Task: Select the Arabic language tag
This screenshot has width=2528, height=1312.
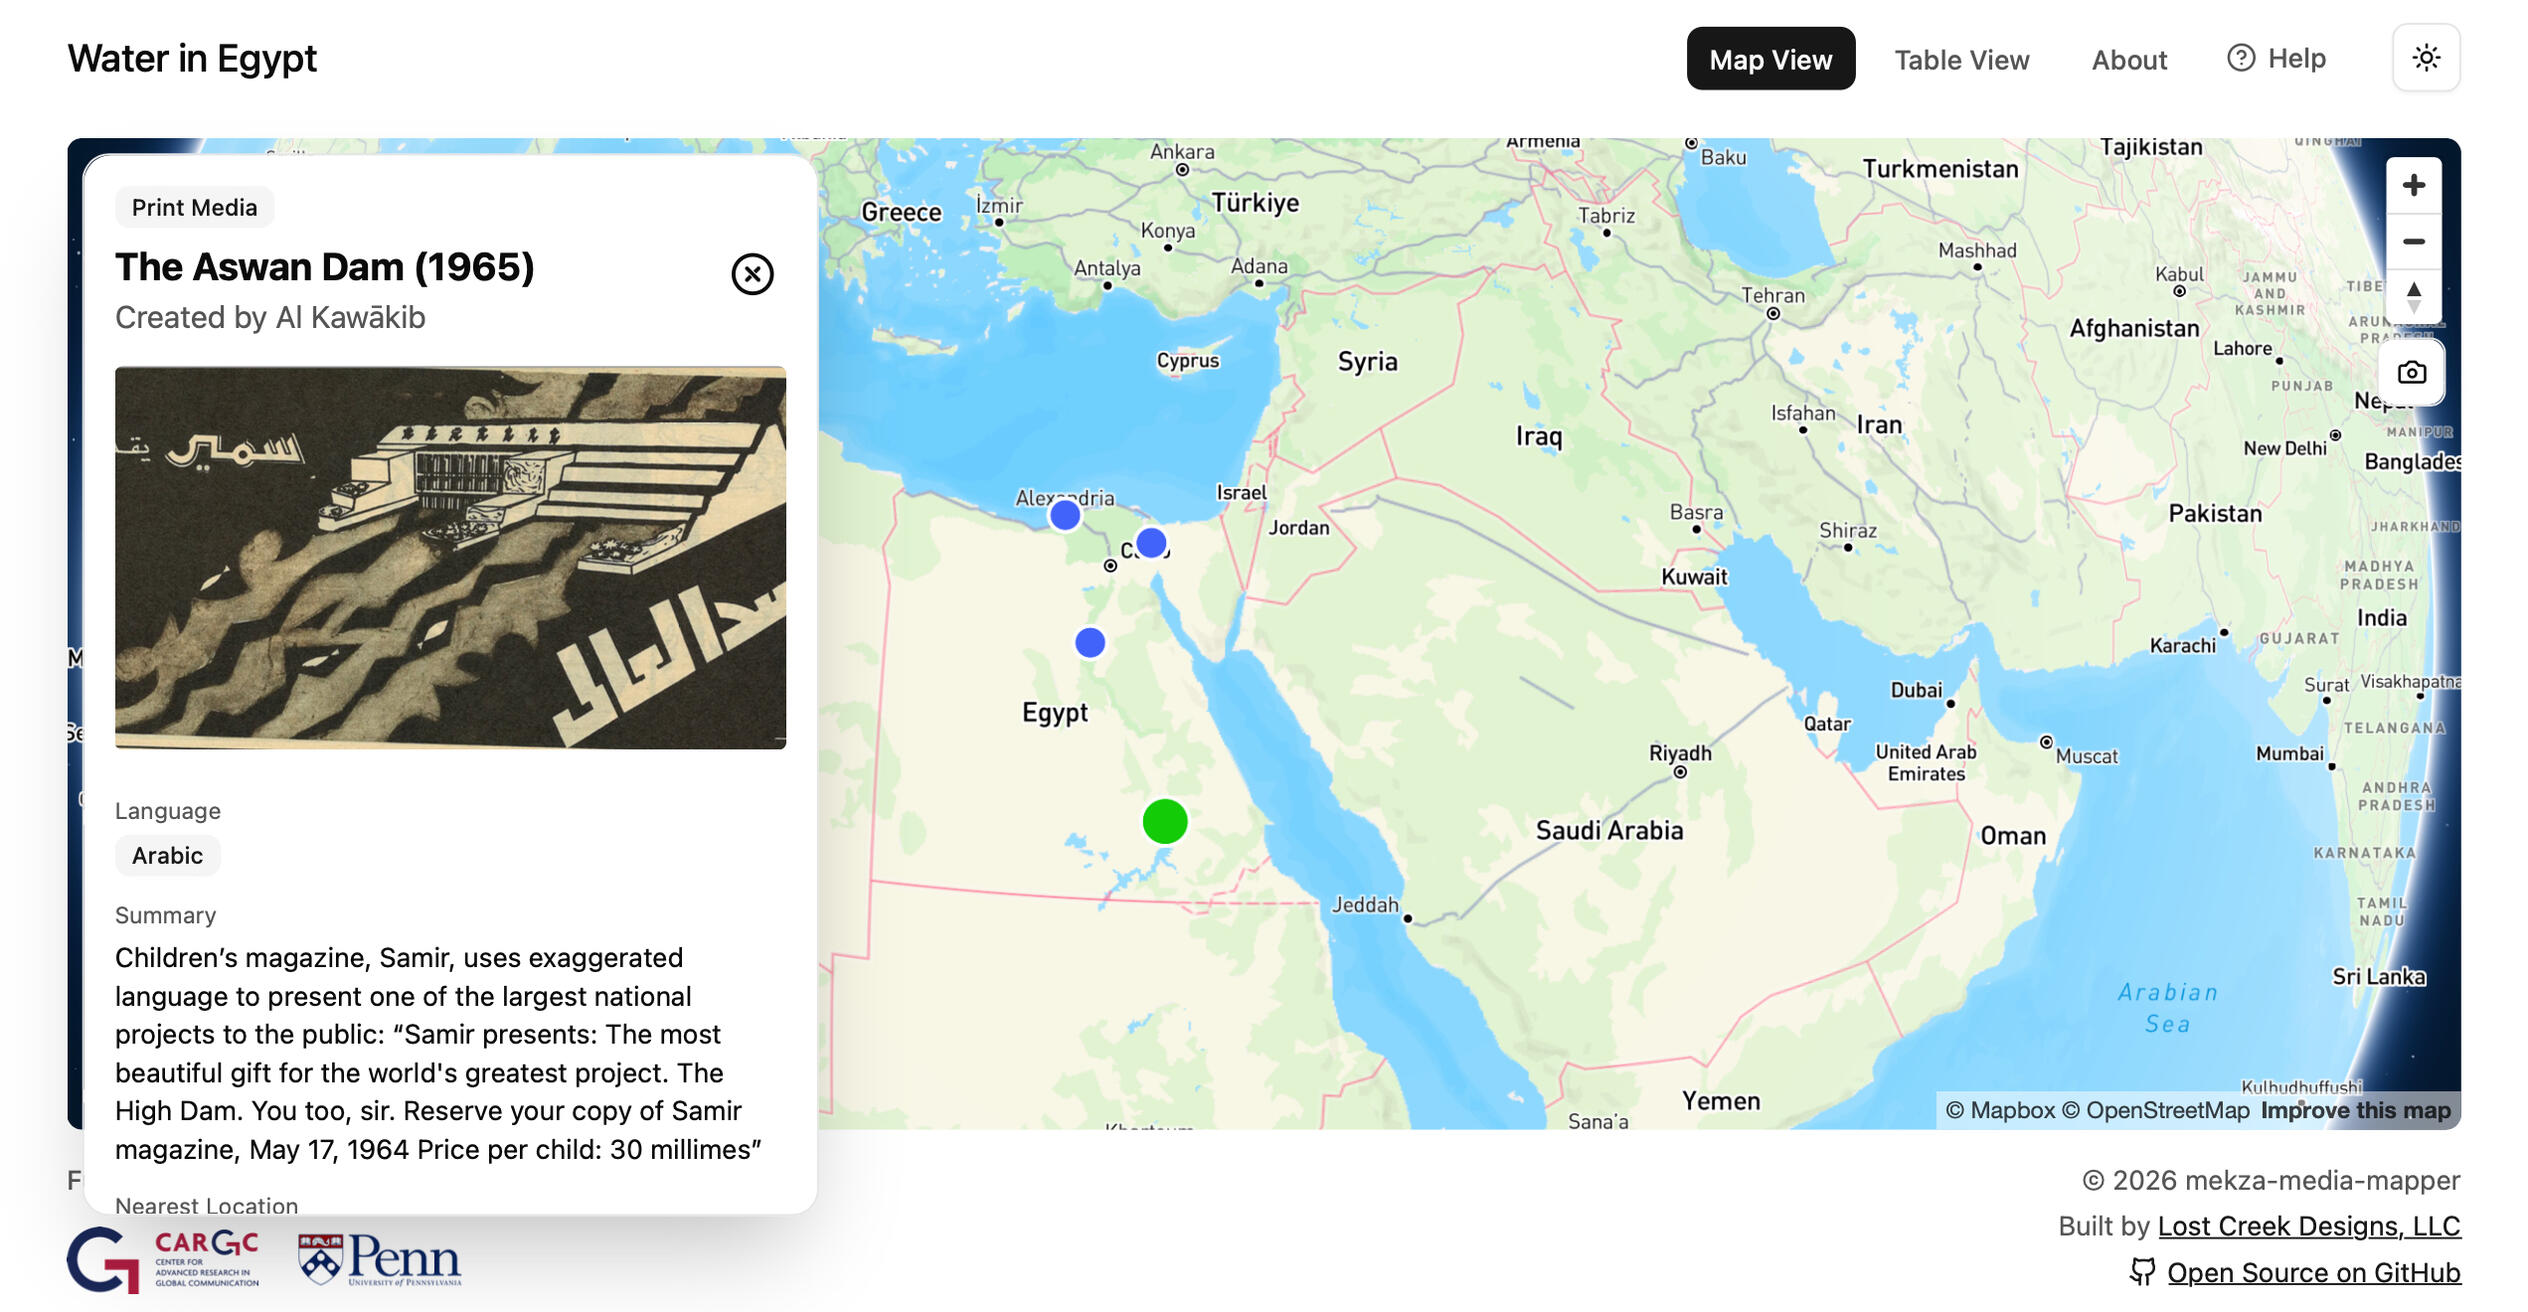Action: coord(167,855)
